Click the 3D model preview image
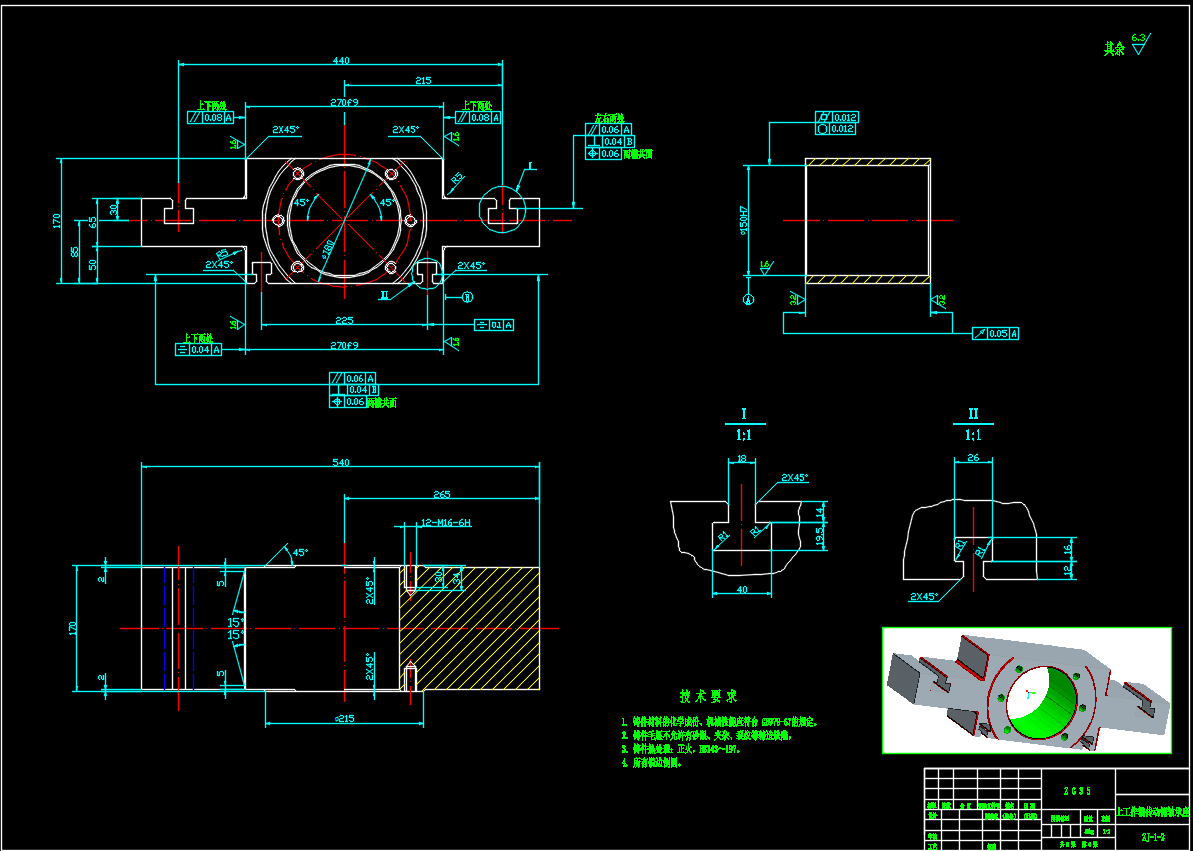This screenshot has height=851, width=1193. 1026,690
